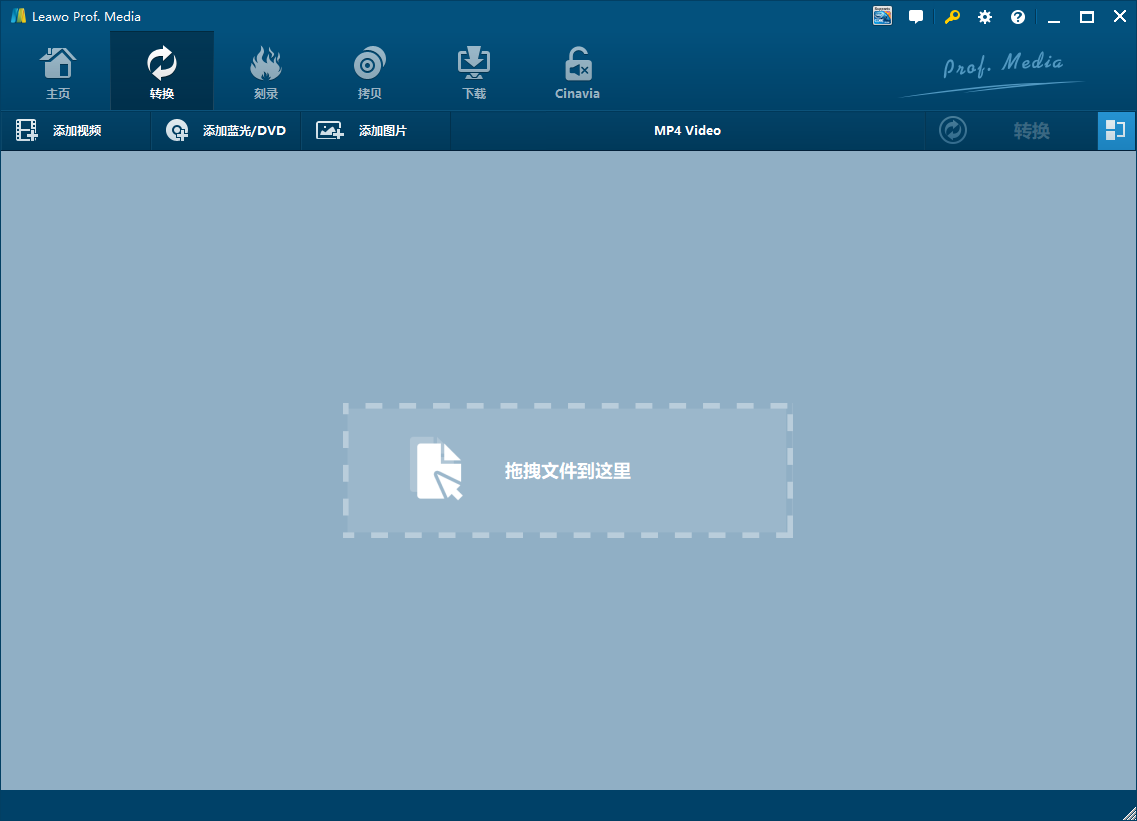This screenshot has height=821, width=1137.
Task: Click the file-with-cursor icon in drop area
Action: pyautogui.click(x=437, y=469)
